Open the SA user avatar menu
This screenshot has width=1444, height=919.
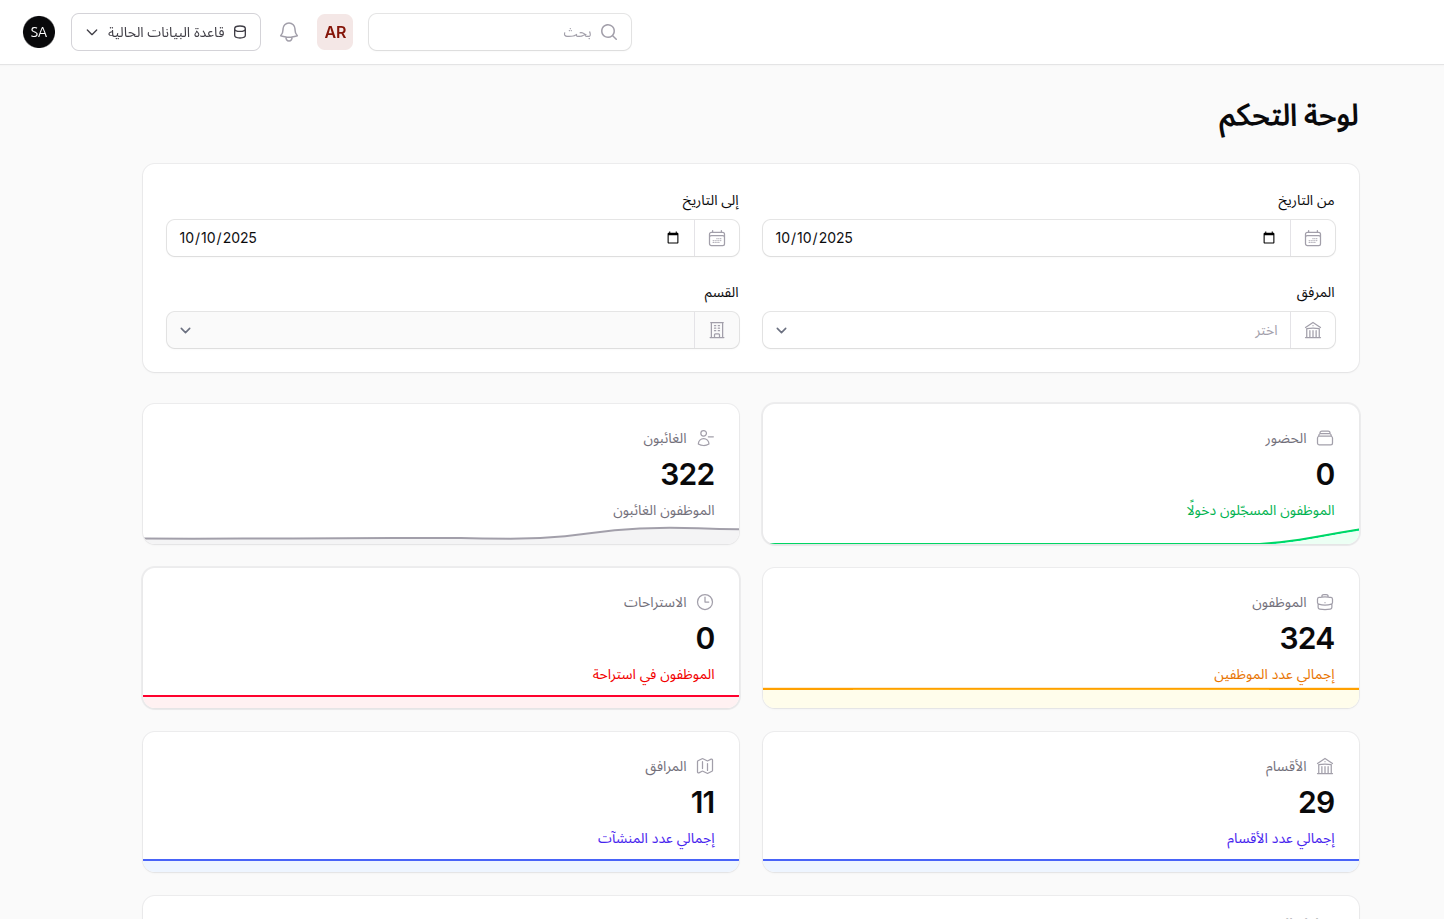39,32
